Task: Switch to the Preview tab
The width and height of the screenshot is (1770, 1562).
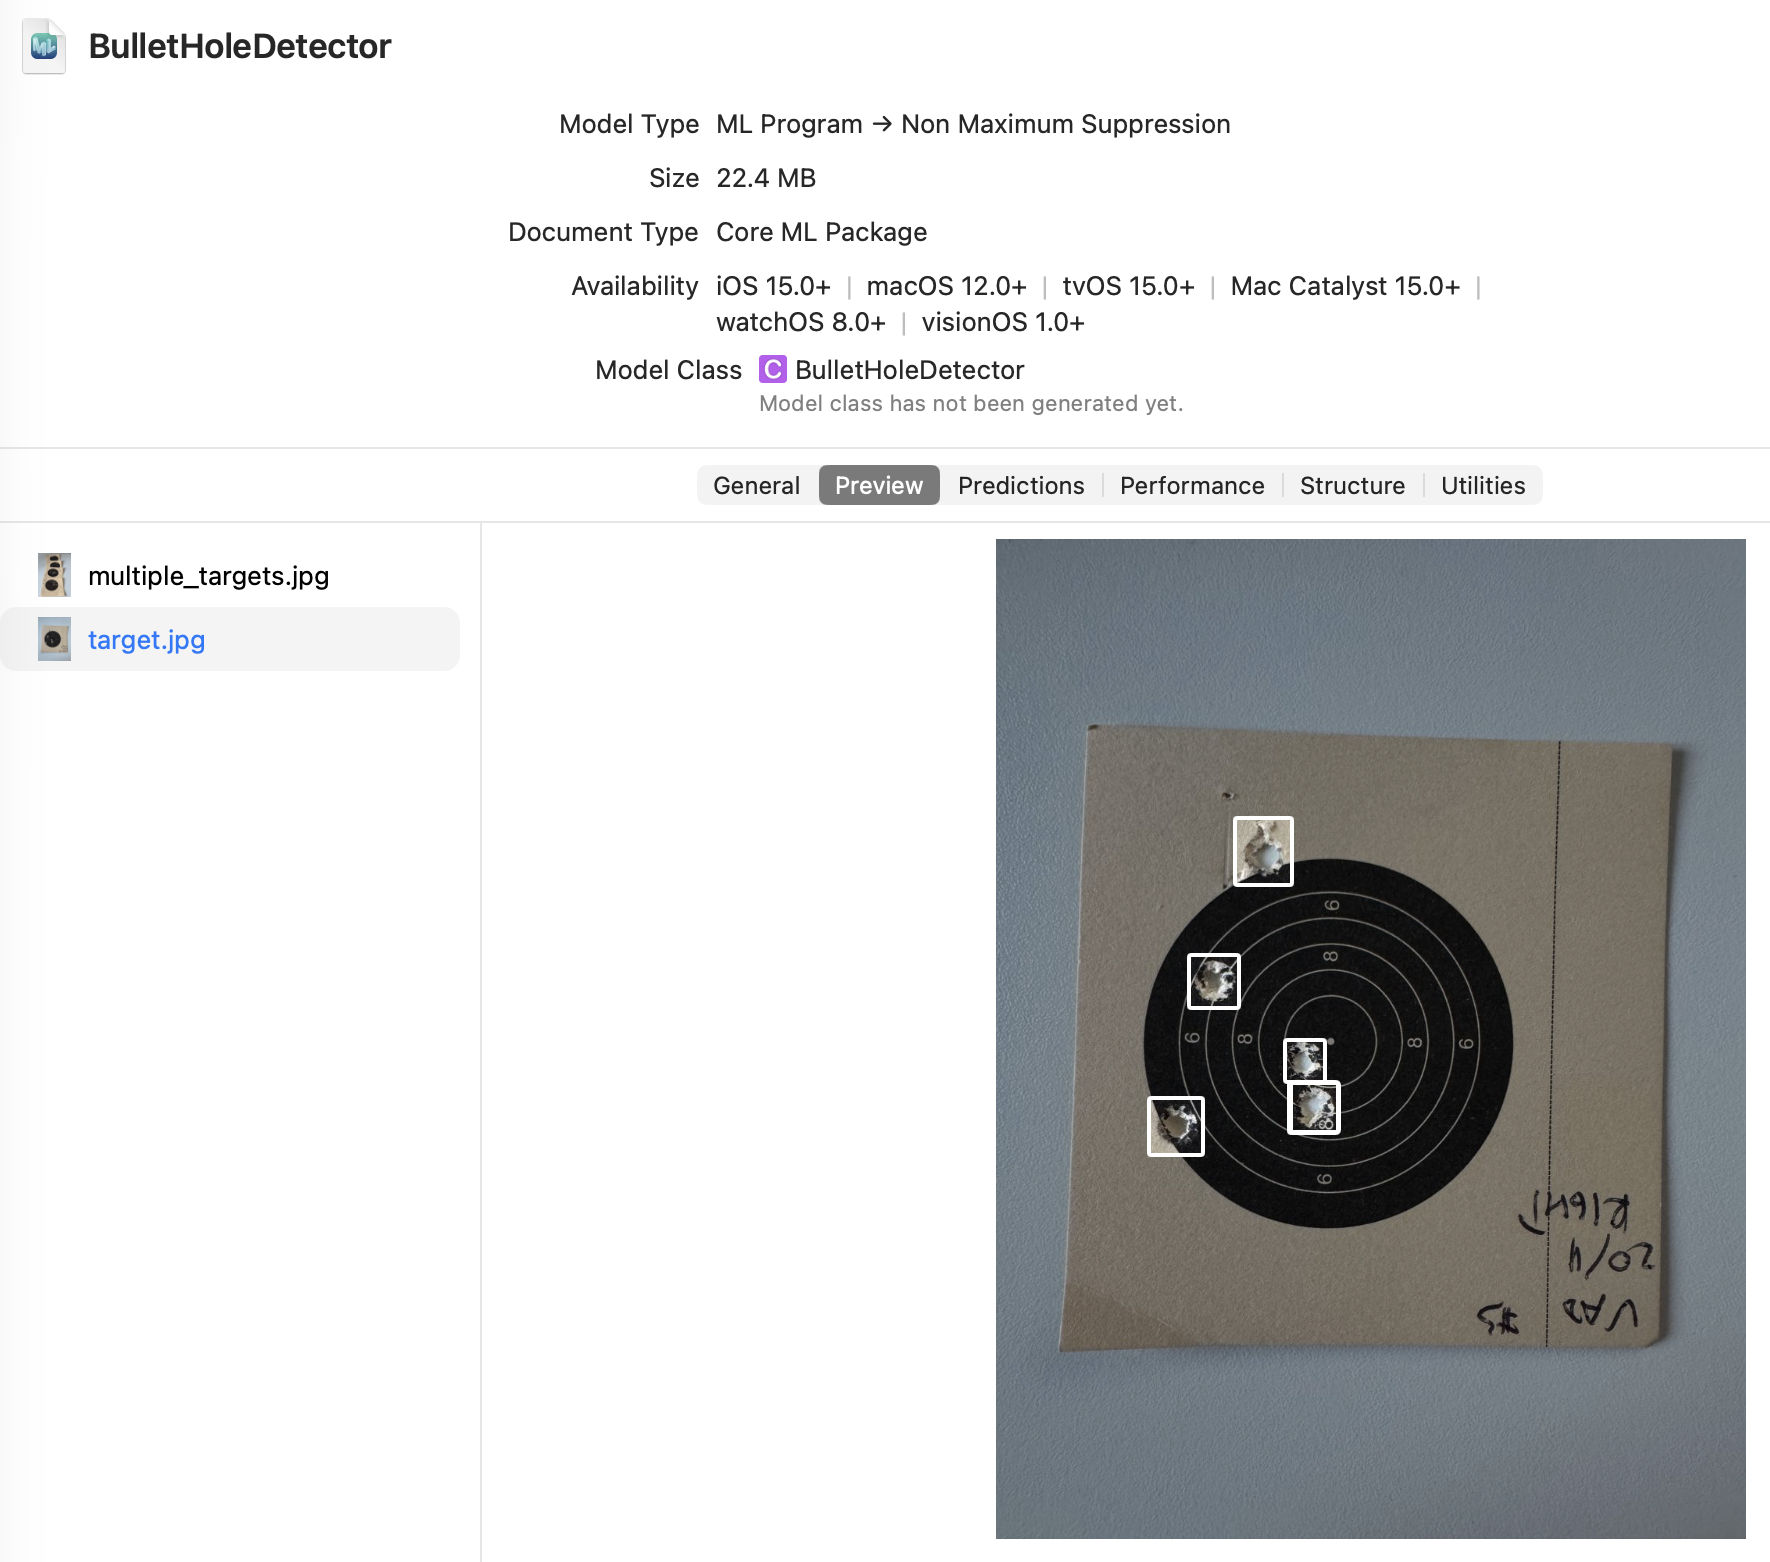Action: (x=879, y=485)
